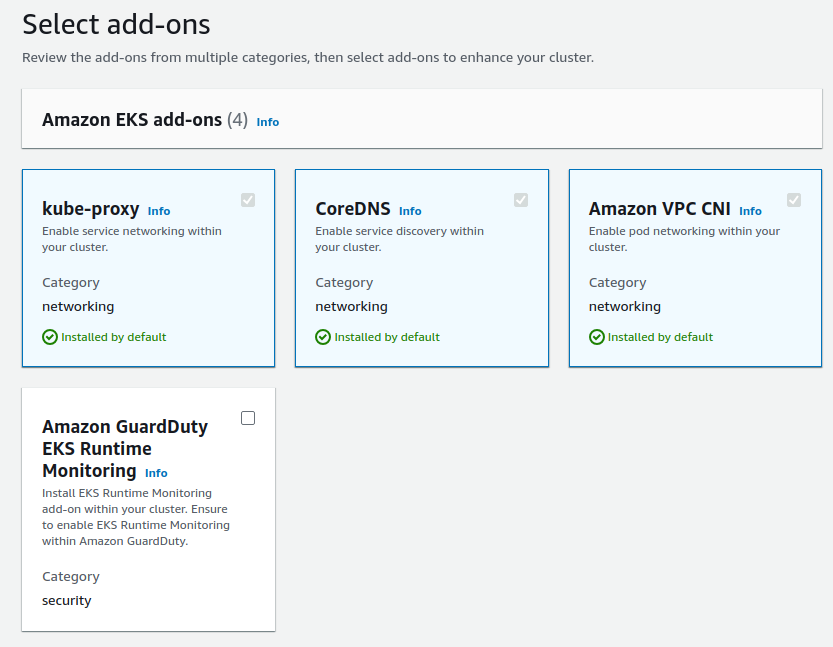The image size is (833, 647).
Task: Open the Info link beside CoreDNS
Action: coord(410,211)
